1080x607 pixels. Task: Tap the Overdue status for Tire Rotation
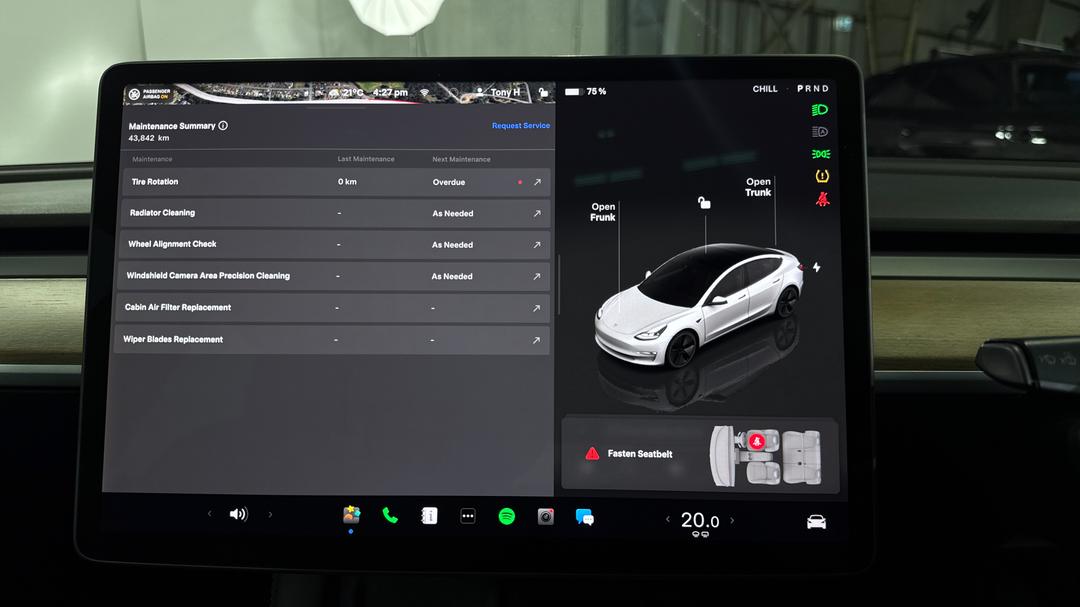(448, 183)
